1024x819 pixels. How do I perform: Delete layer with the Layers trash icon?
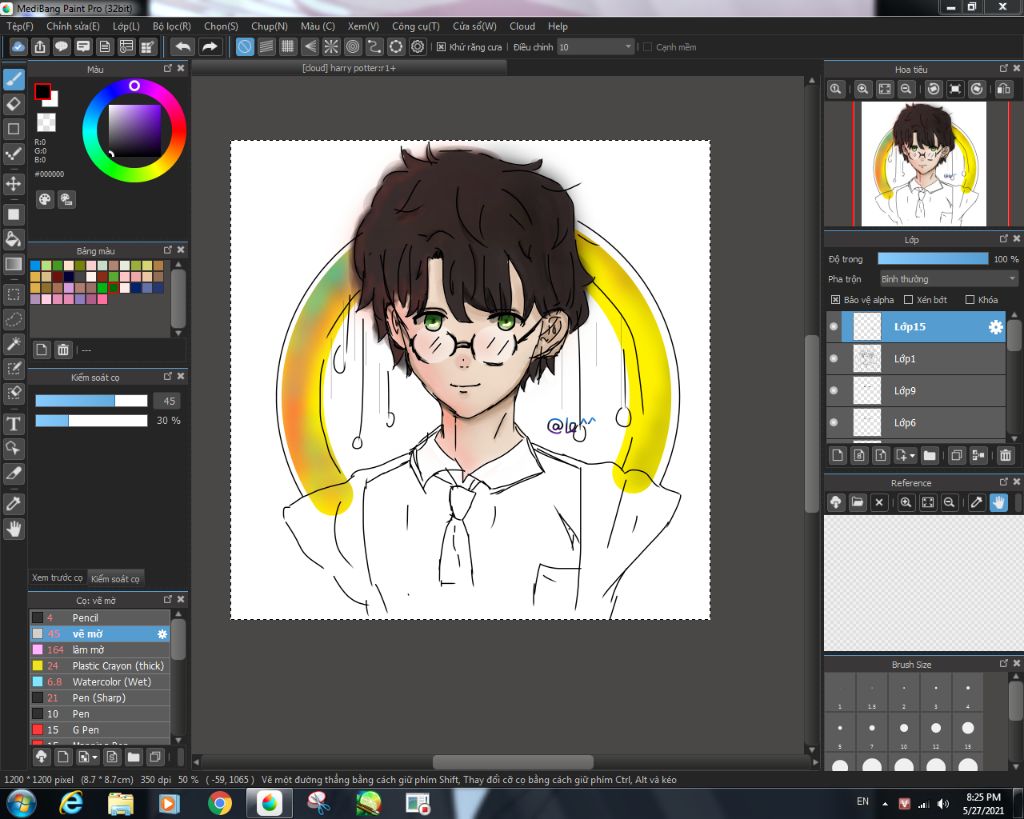1006,455
